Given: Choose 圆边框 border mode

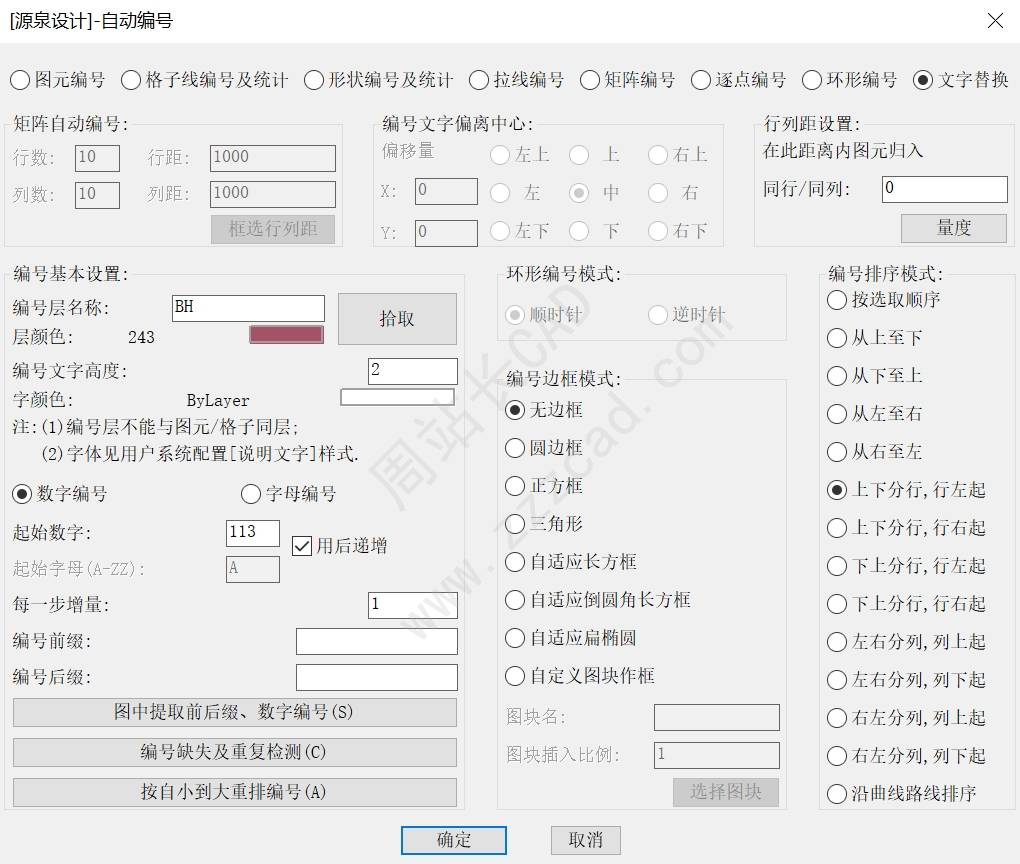Looking at the screenshot, I should tap(544, 448).
